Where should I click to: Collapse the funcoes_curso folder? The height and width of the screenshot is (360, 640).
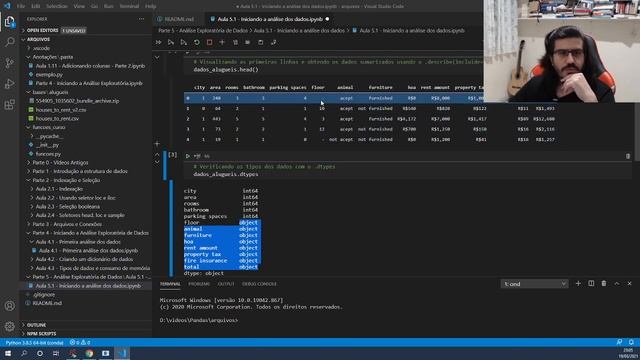(x=49, y=127)
